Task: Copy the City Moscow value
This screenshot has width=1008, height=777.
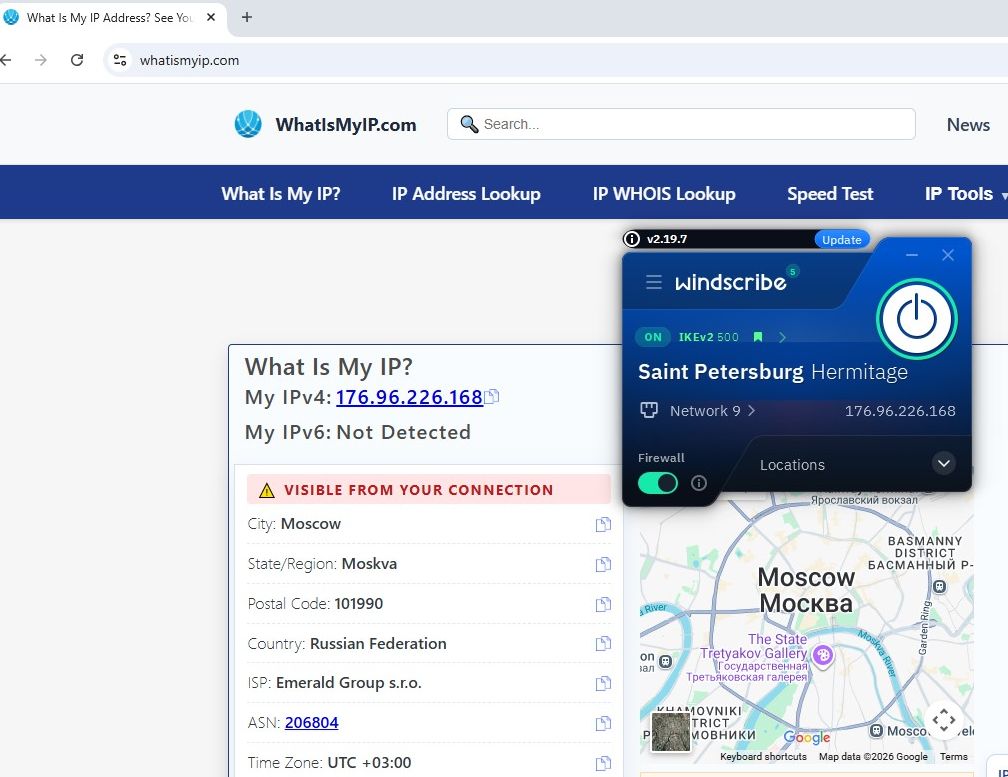Action: click(603, 524)
